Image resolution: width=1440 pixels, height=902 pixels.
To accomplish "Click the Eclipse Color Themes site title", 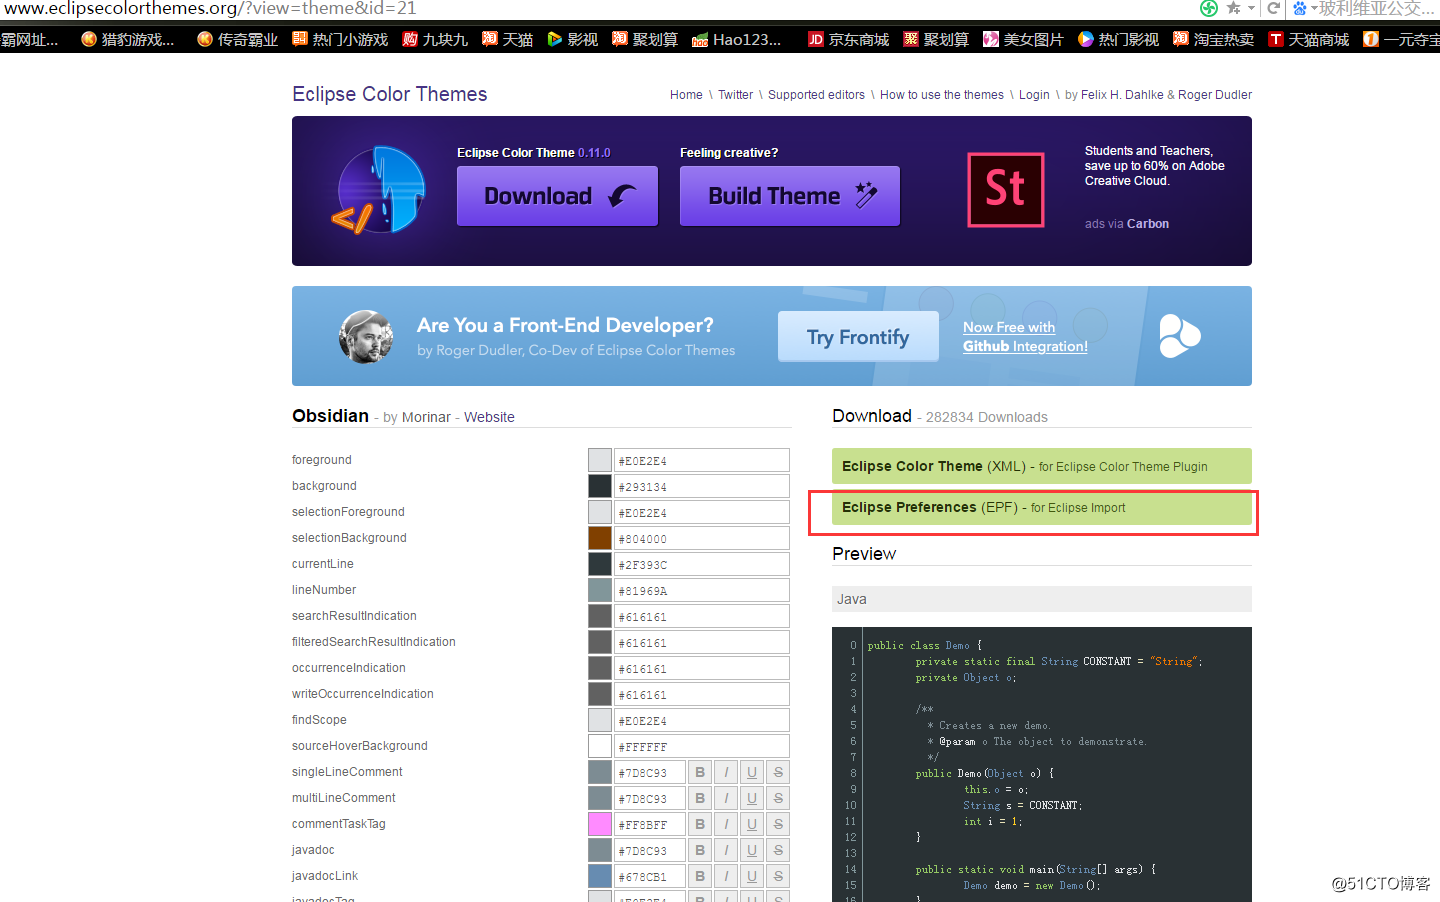I will point(390,94).
